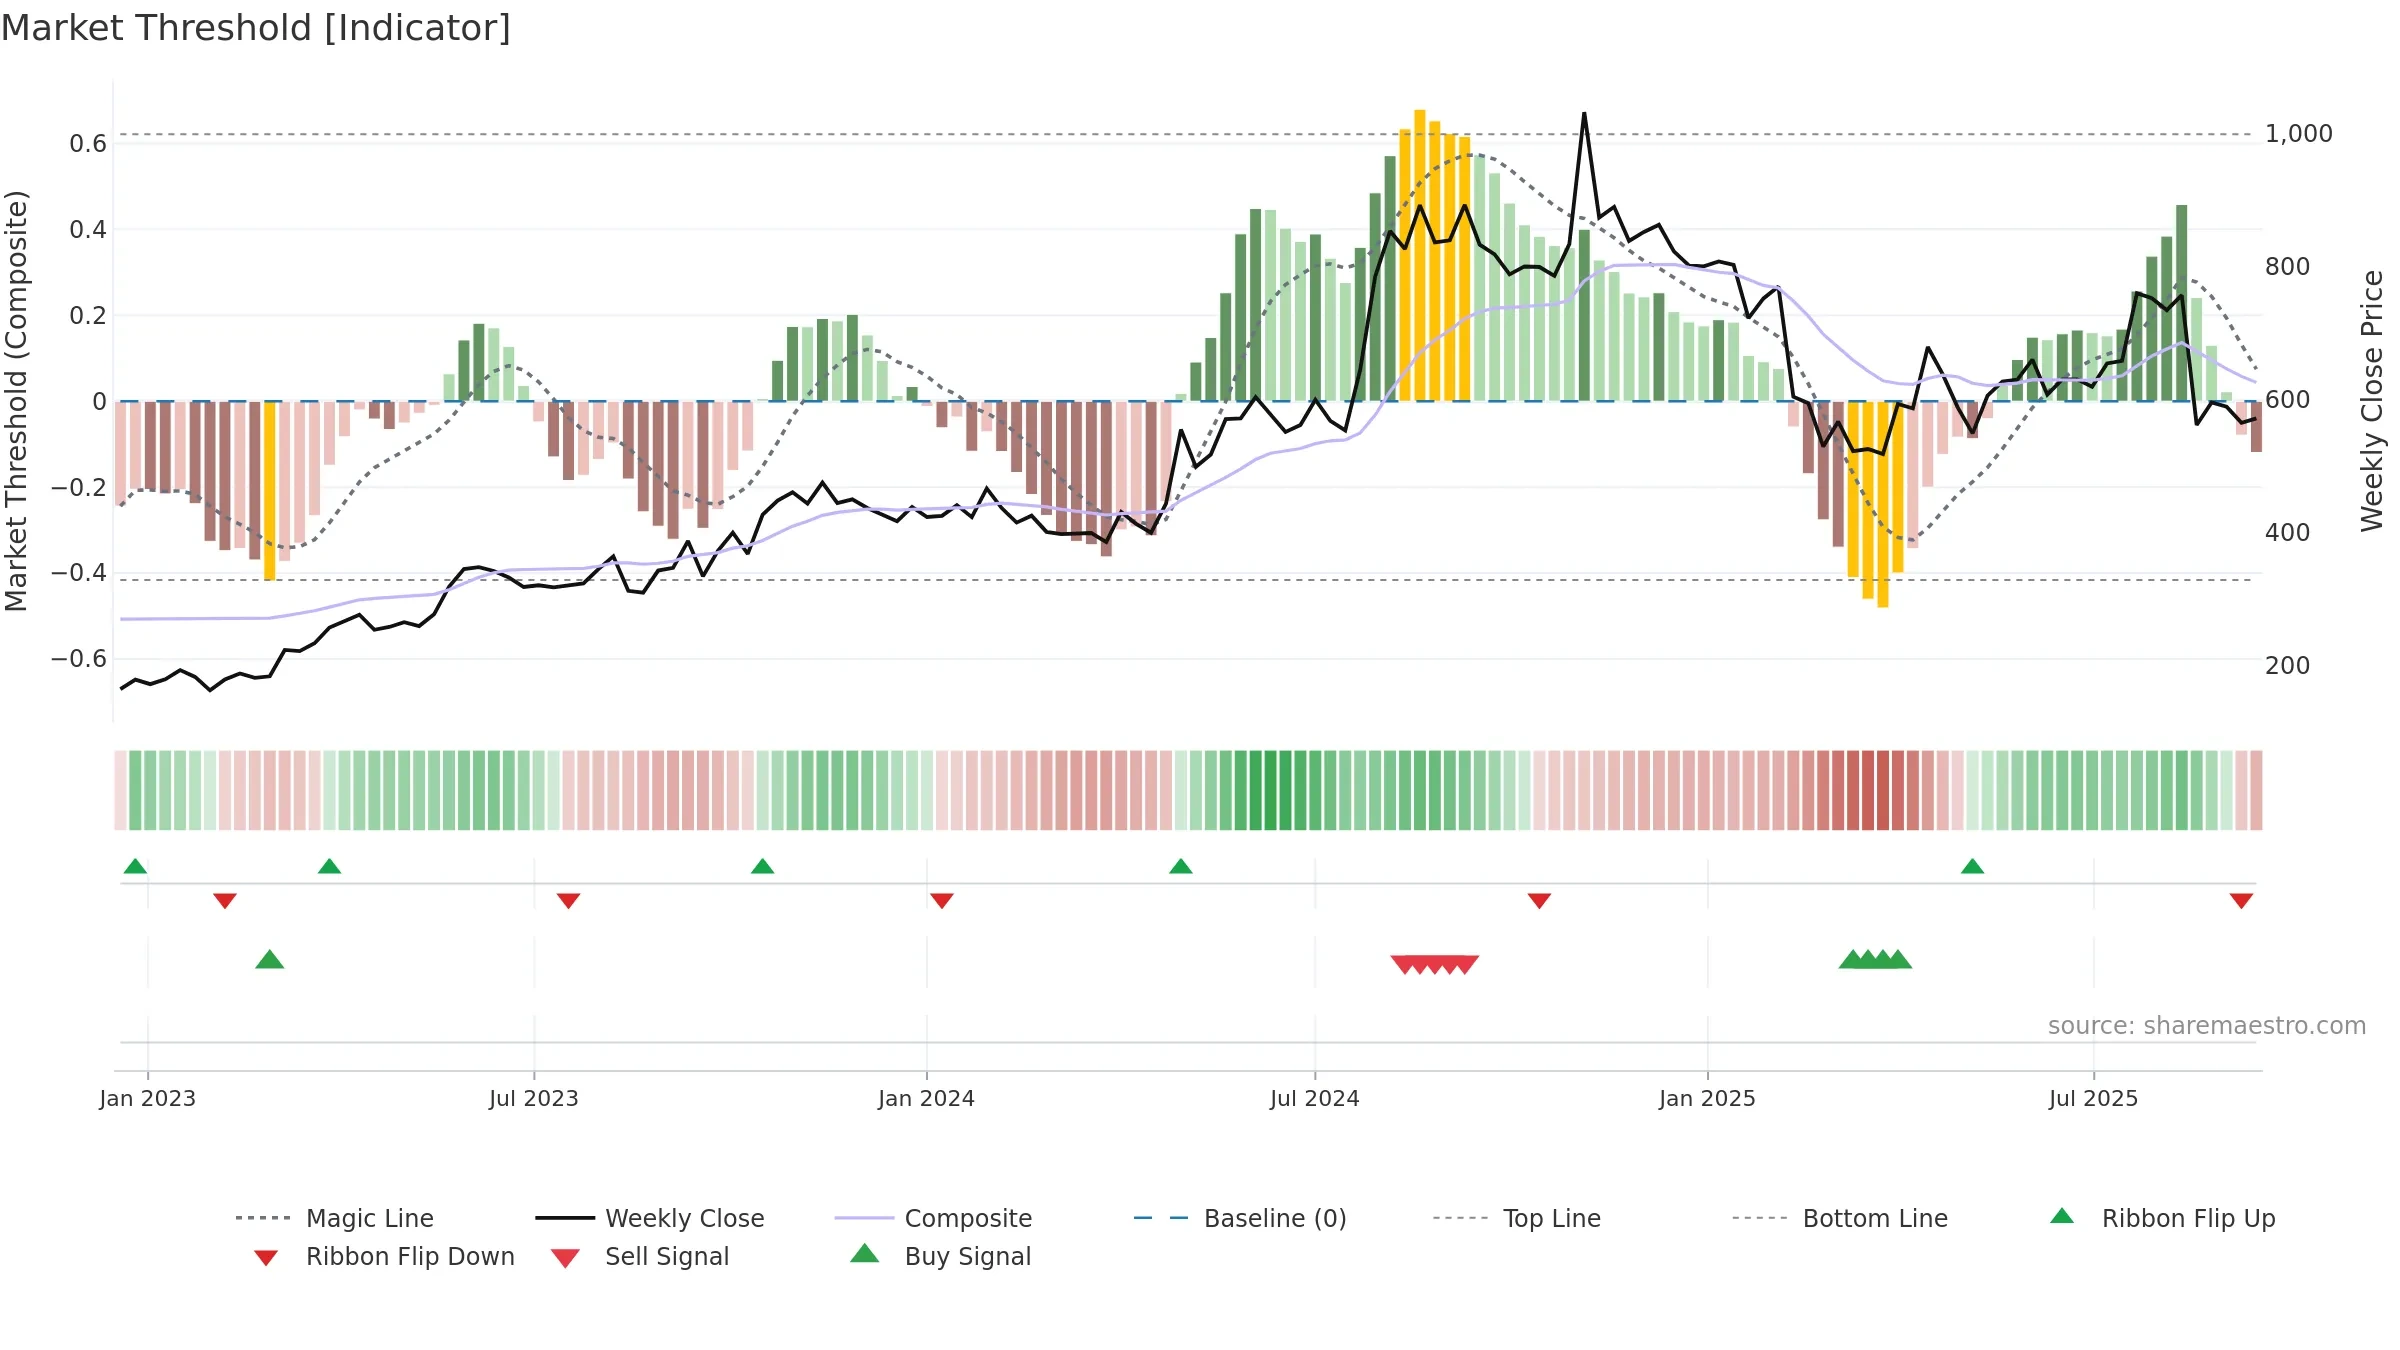Screen dimensions: 2400x1350
Task: Click the '800' right axis tick label
Action: point(2288,266)
